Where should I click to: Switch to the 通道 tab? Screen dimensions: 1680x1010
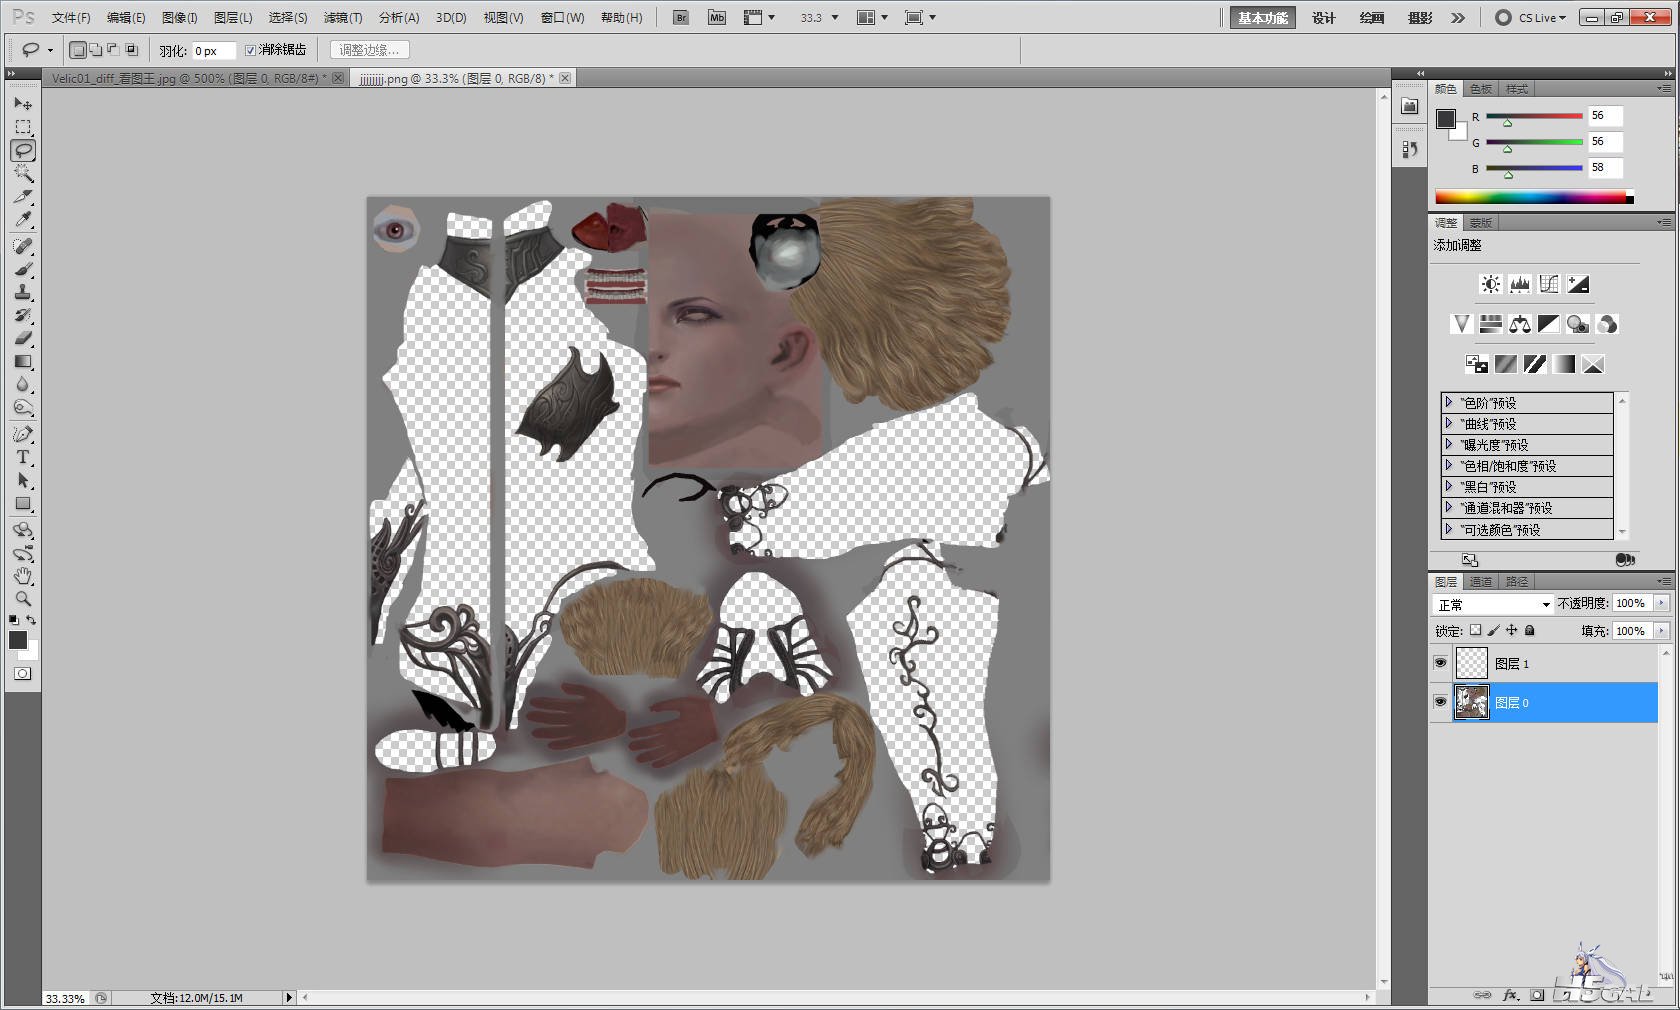click(1481, 581)
